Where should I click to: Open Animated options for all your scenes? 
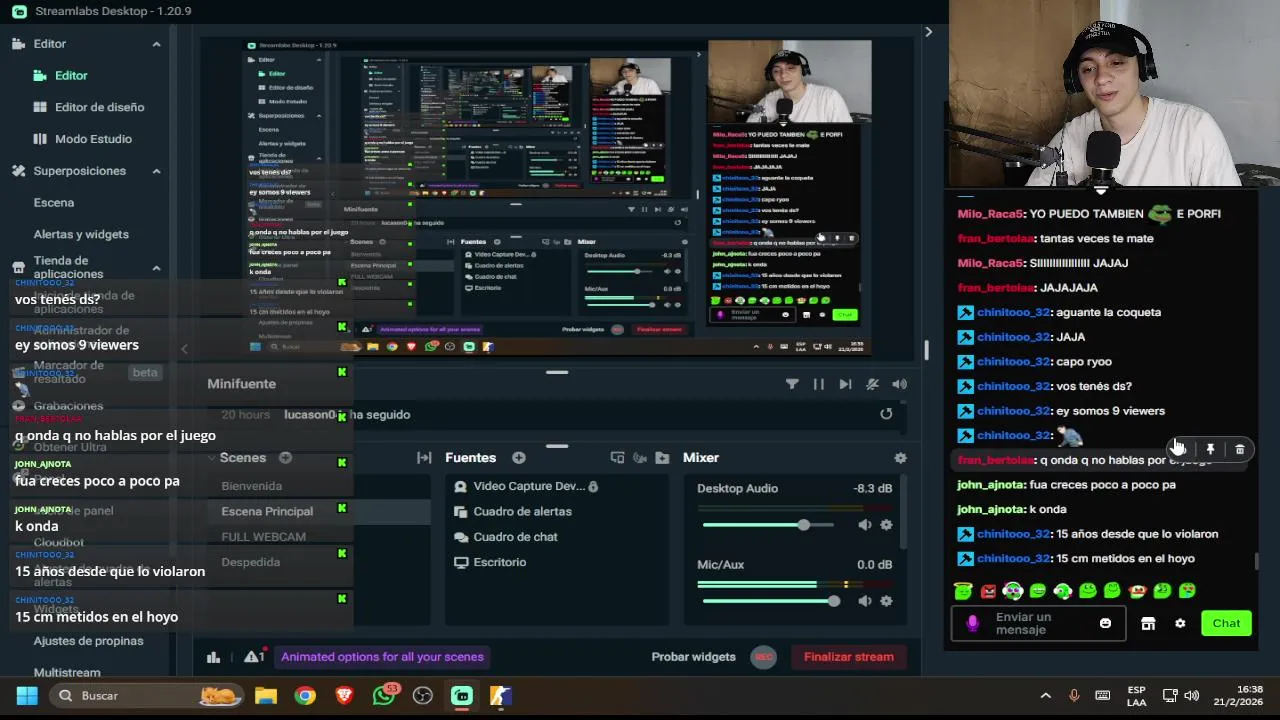click(x=382, y=657)
